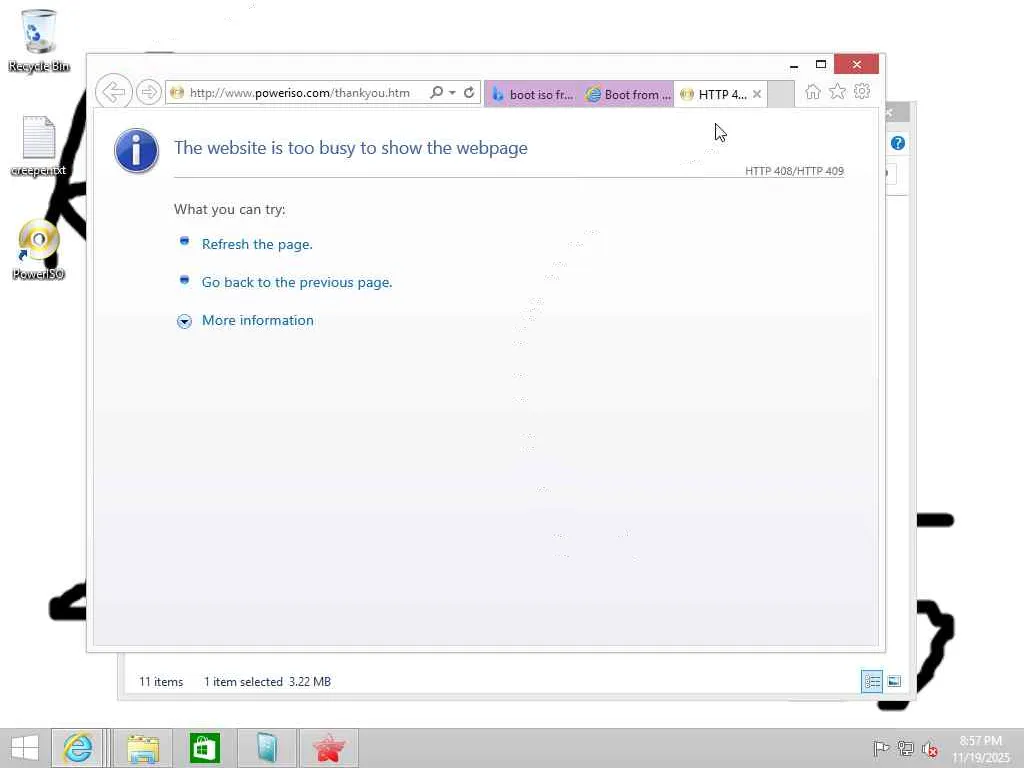Switch to the 'boot iso fr...' tab
The image size is (1024, 768).
coord(532,94)
